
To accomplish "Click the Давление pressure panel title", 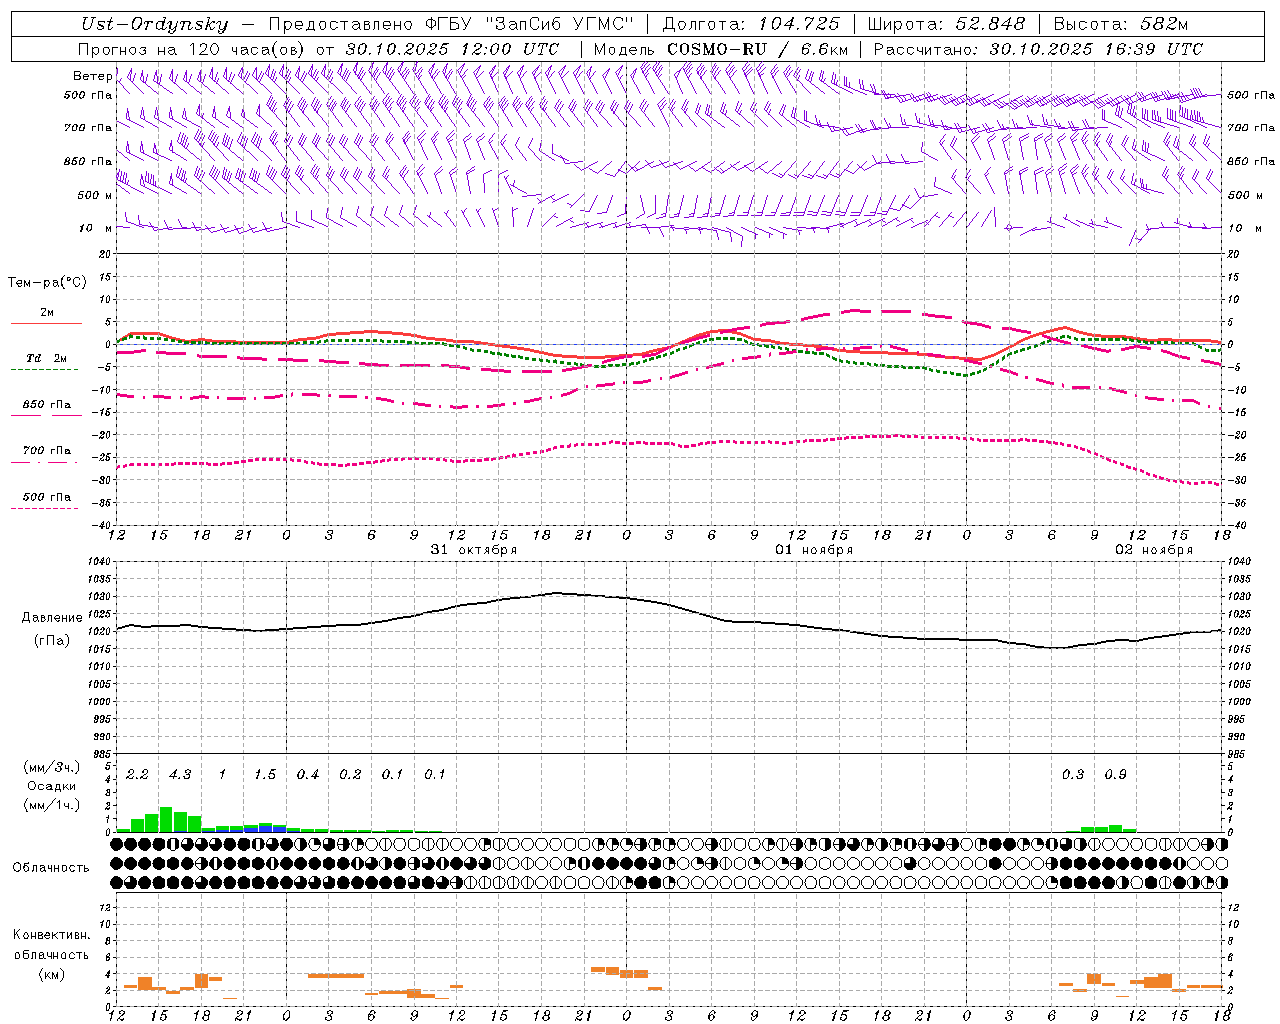I will pyautogui.click(x=52, y=618).
